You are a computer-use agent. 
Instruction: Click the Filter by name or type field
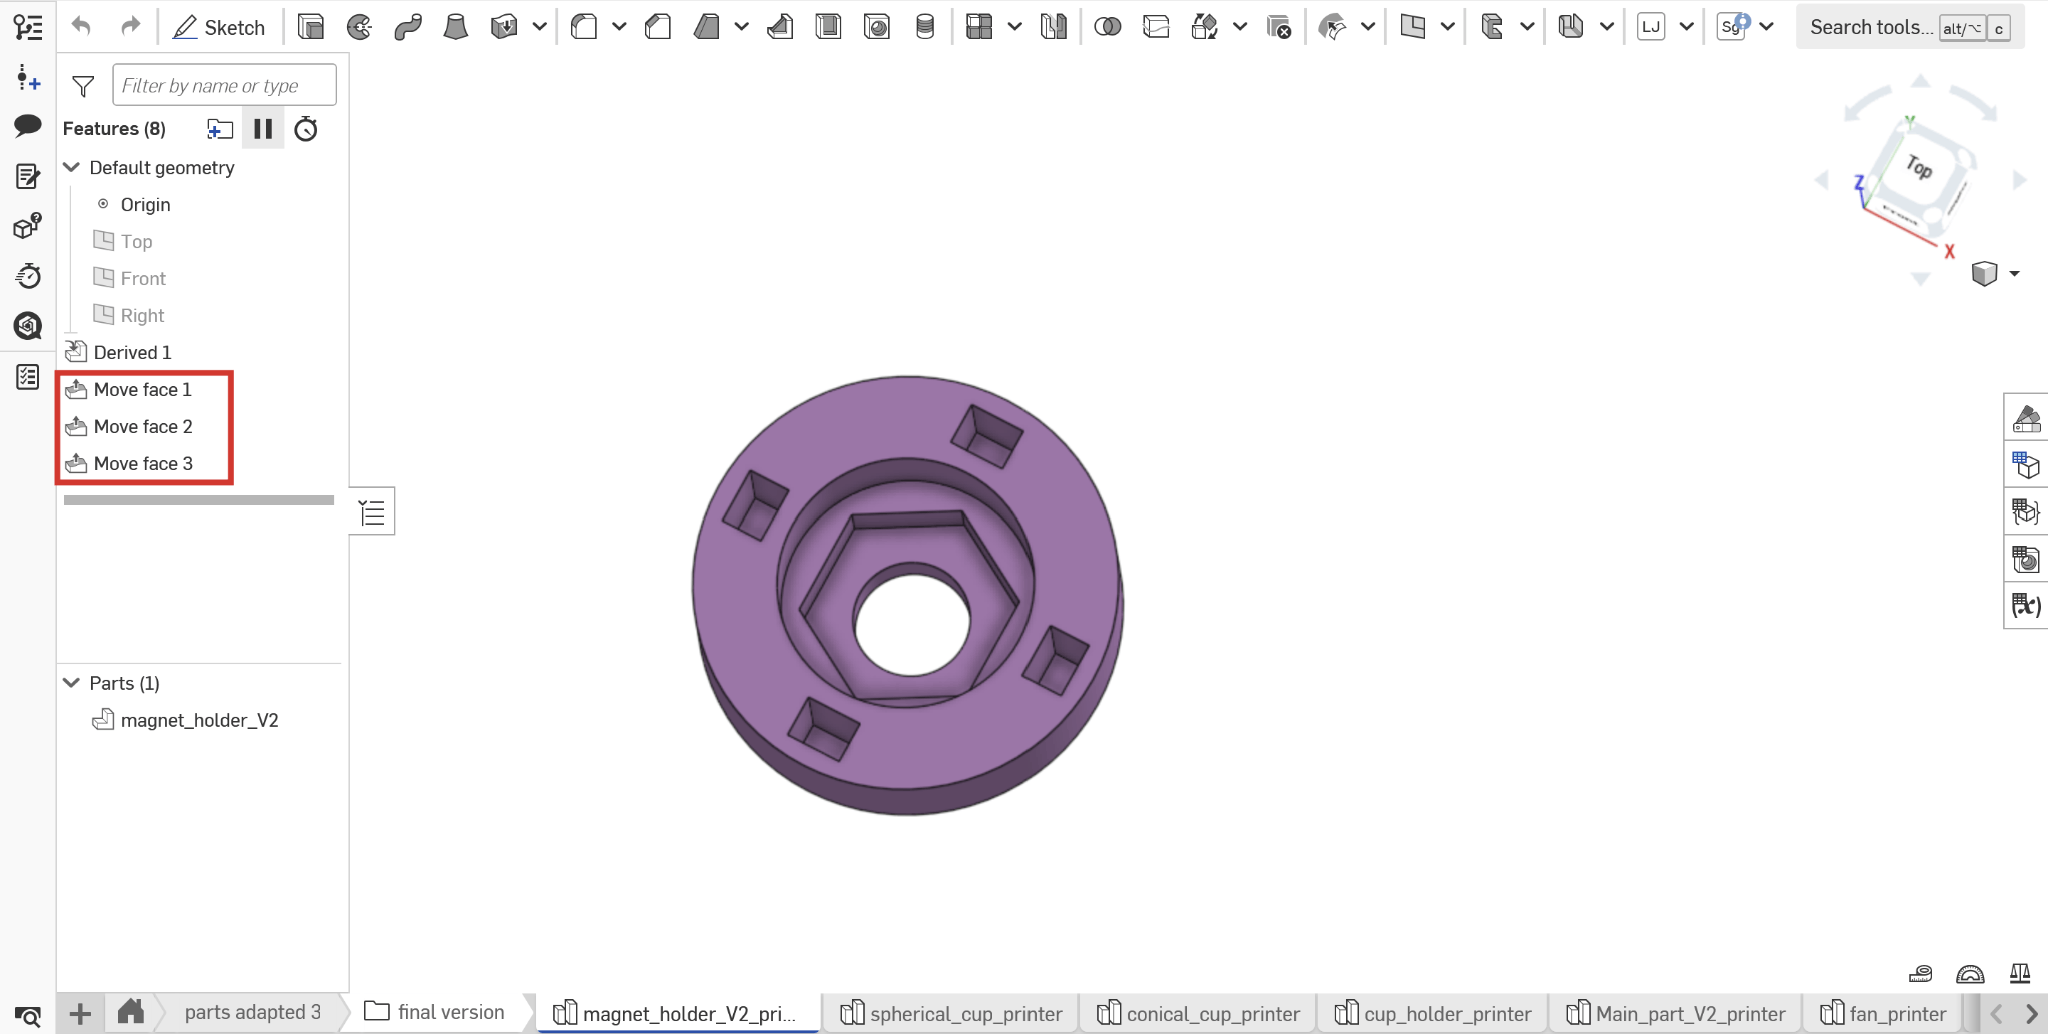point(224,86)
